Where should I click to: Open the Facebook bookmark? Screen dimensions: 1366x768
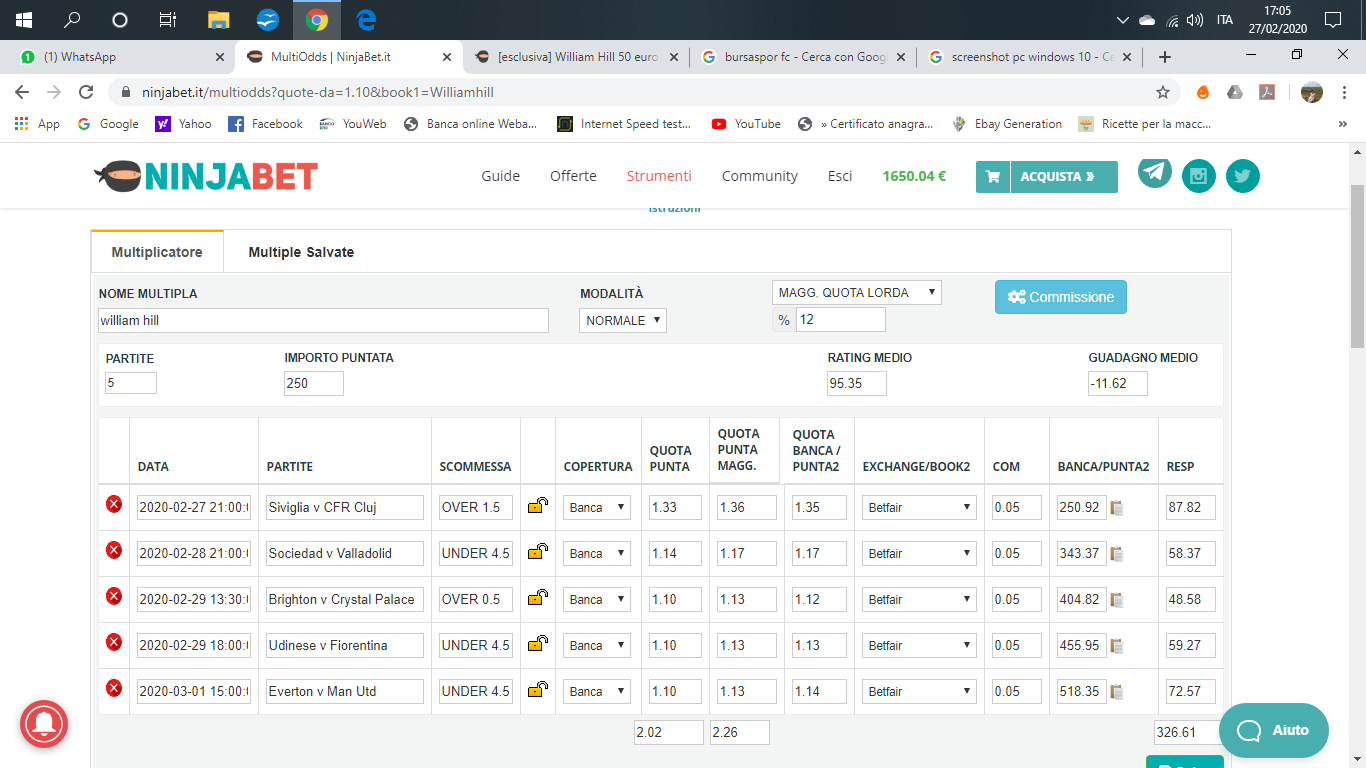265,124
